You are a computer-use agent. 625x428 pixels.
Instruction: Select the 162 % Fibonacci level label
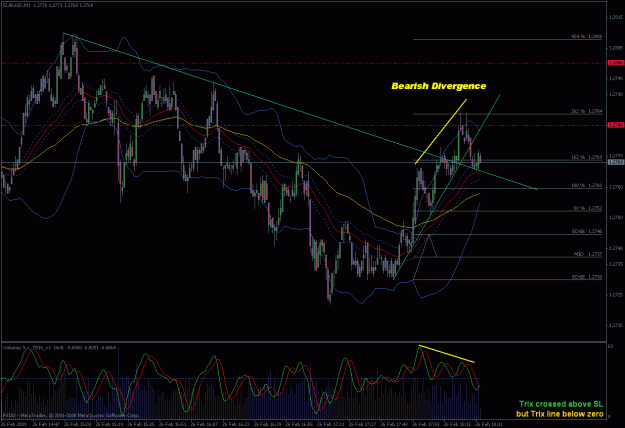(x=586, y=157)
